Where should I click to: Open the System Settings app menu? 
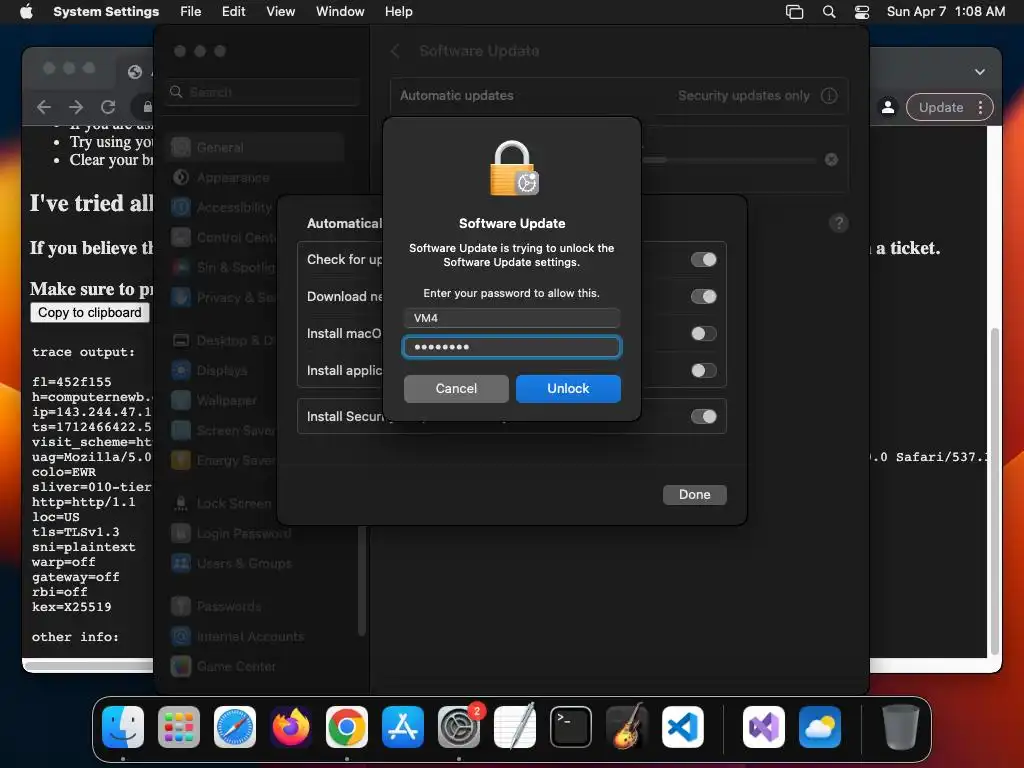pos(106,12)
